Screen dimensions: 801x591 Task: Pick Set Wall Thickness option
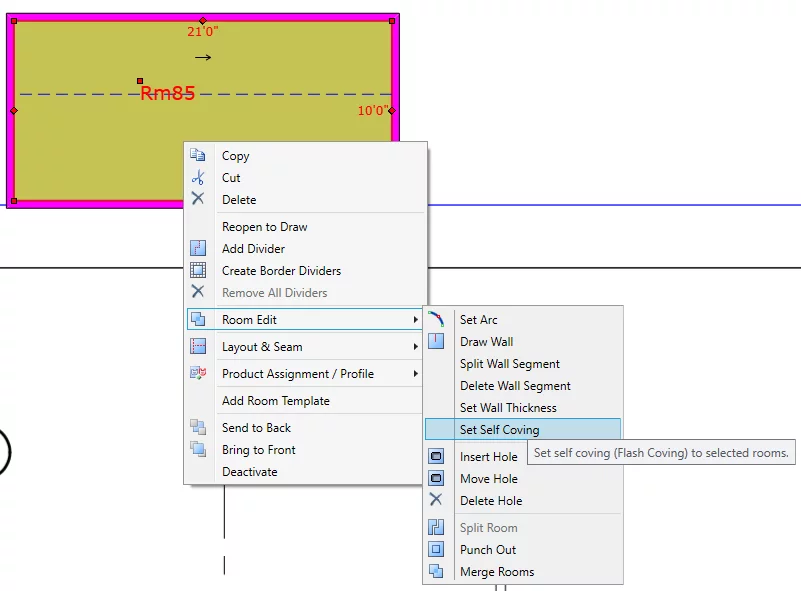click(x=508, y=408)
